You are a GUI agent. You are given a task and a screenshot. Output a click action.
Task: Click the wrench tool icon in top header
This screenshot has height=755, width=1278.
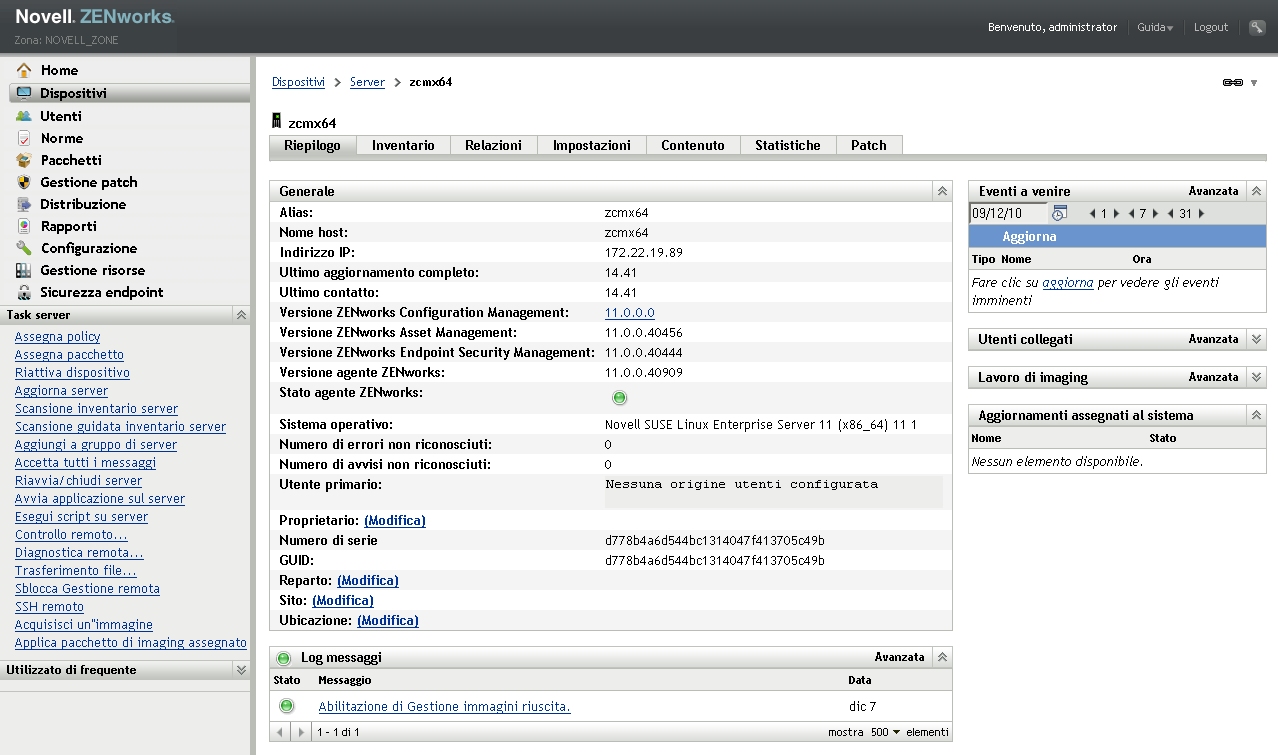click(1257, 28)
